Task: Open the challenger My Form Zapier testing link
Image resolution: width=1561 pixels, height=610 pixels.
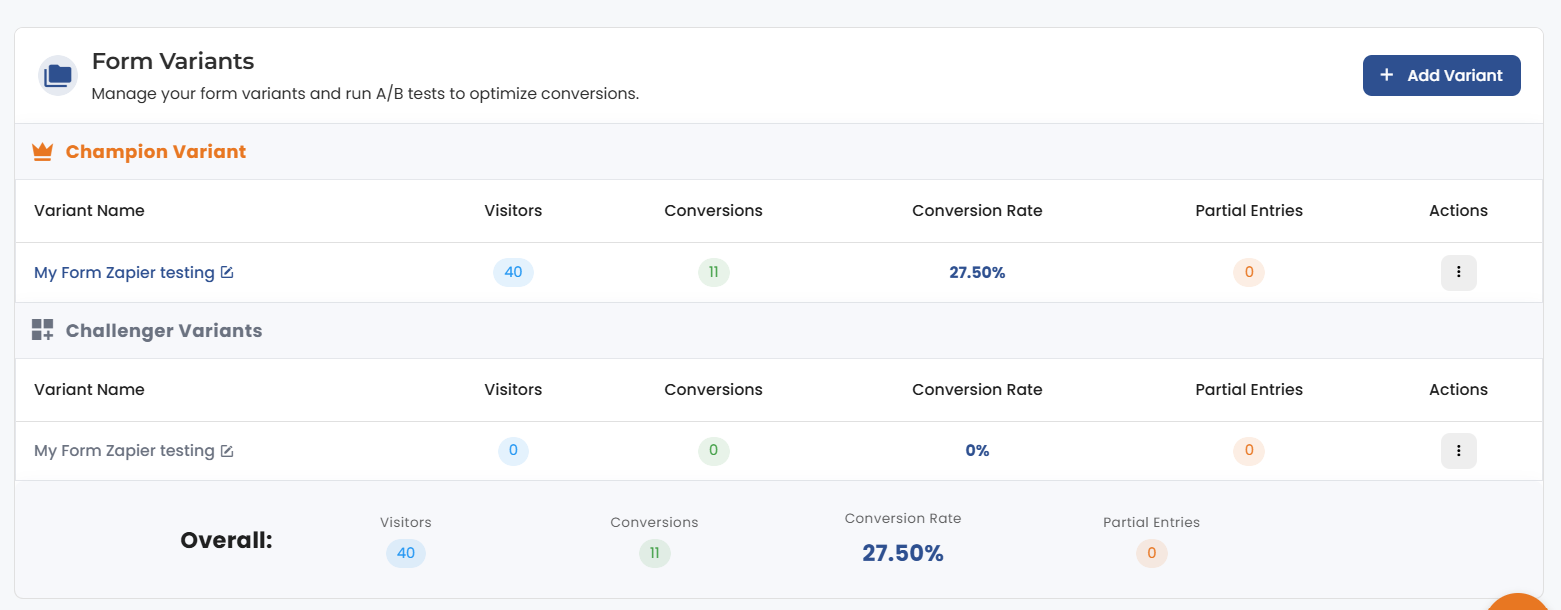Action: click(x=124, y=451)
